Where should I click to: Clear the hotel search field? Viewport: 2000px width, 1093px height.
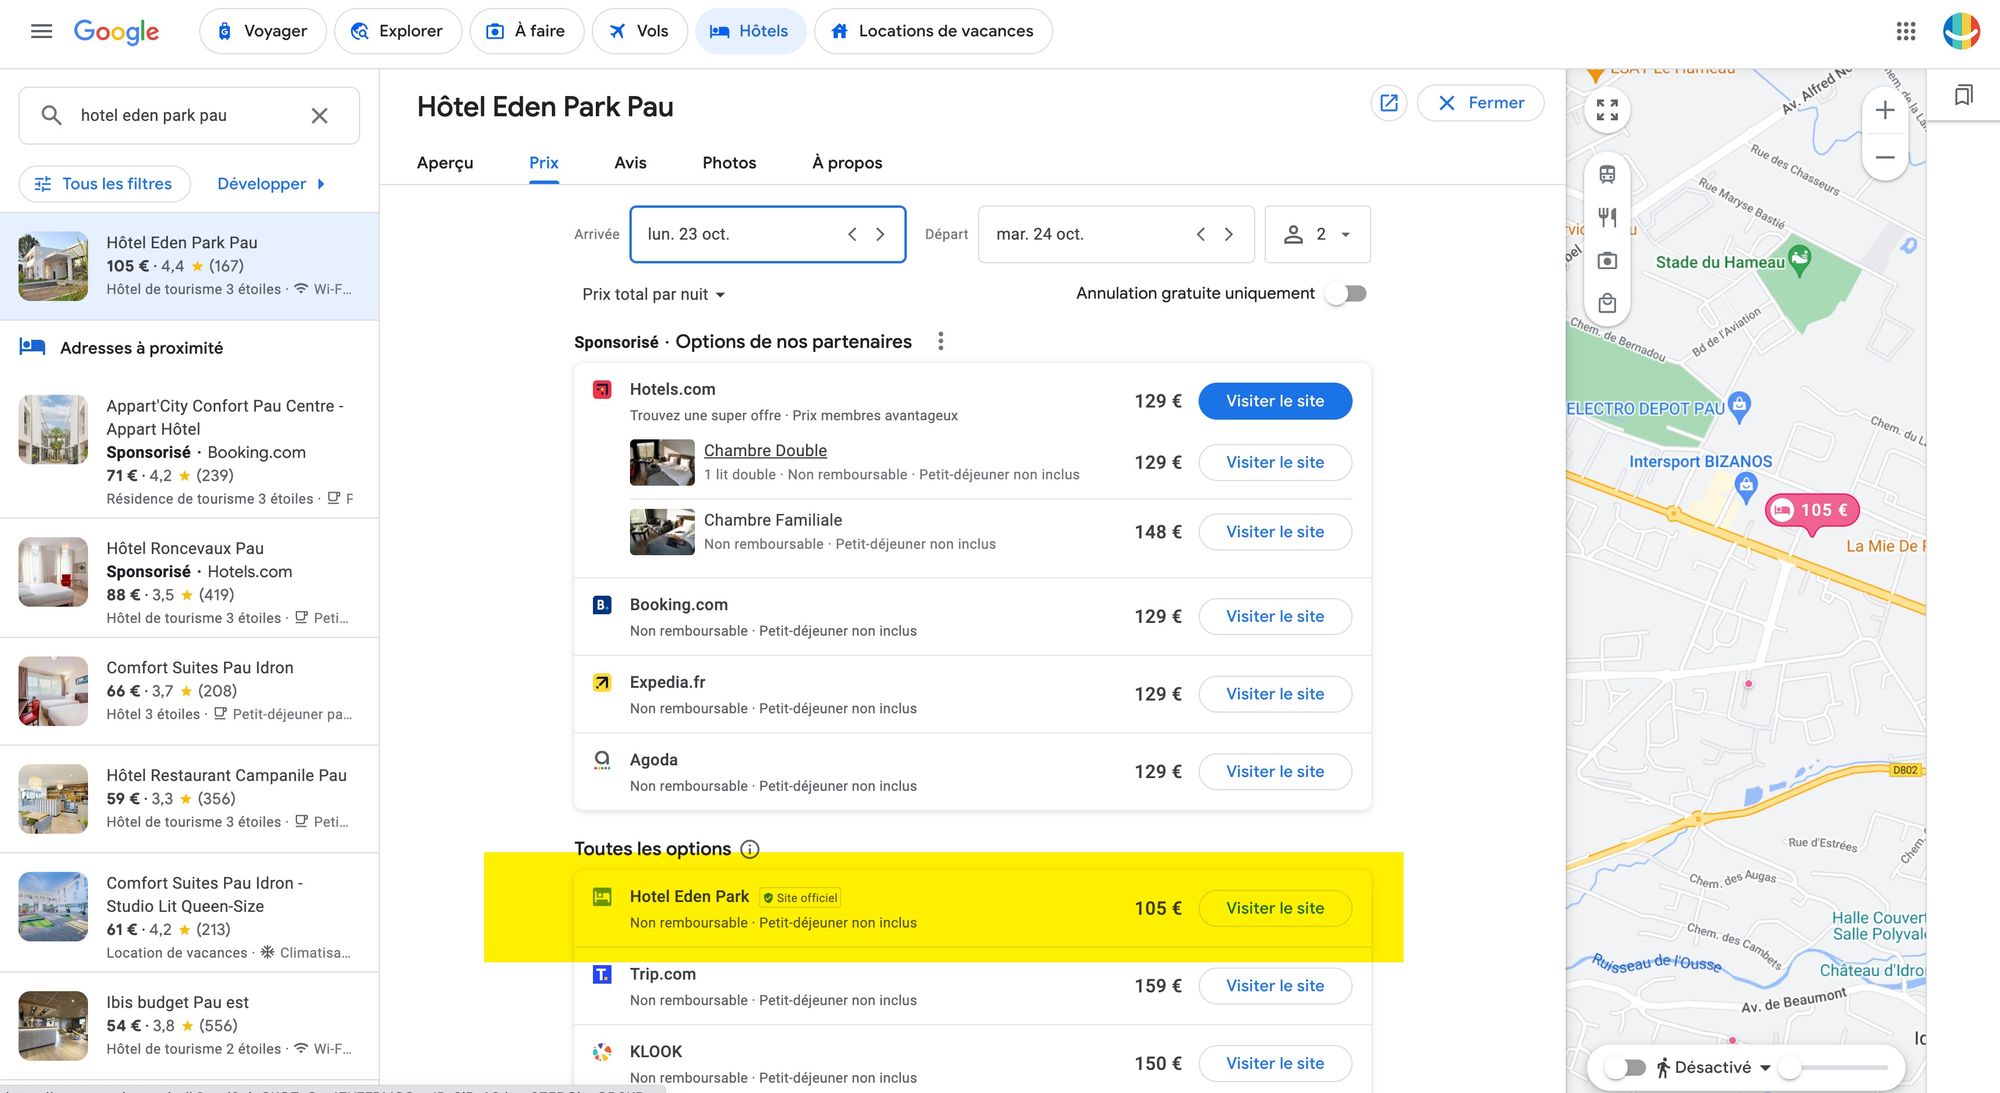pos(319,116)
